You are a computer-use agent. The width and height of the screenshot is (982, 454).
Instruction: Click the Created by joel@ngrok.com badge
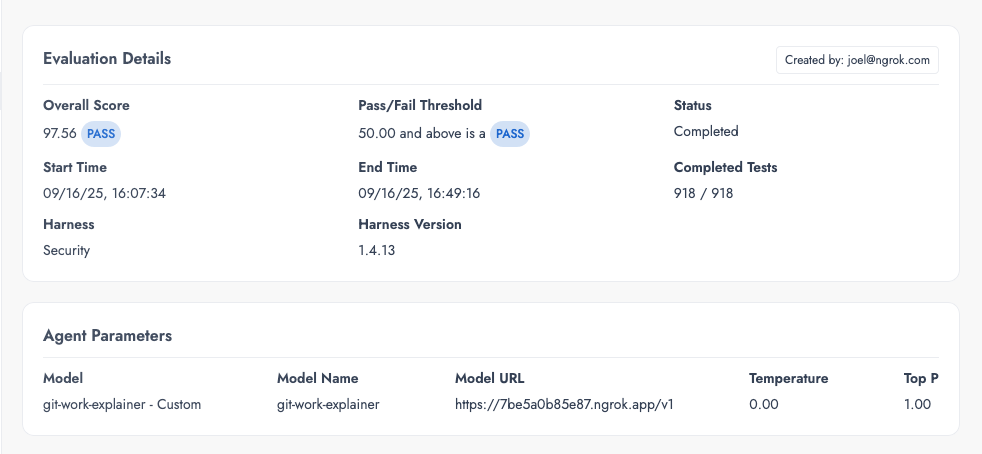click(857, 60)
